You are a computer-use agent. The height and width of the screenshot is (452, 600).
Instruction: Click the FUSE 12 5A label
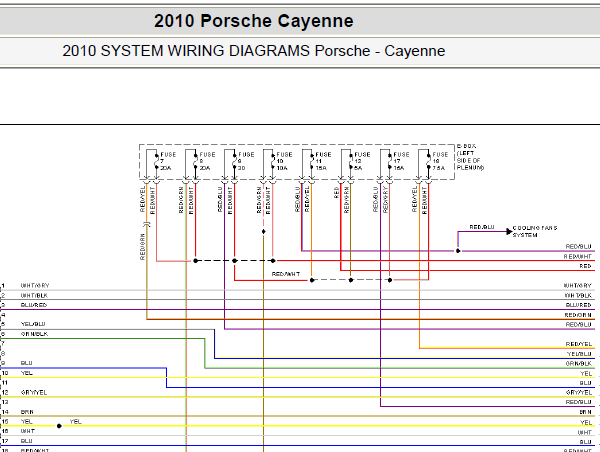362,161
